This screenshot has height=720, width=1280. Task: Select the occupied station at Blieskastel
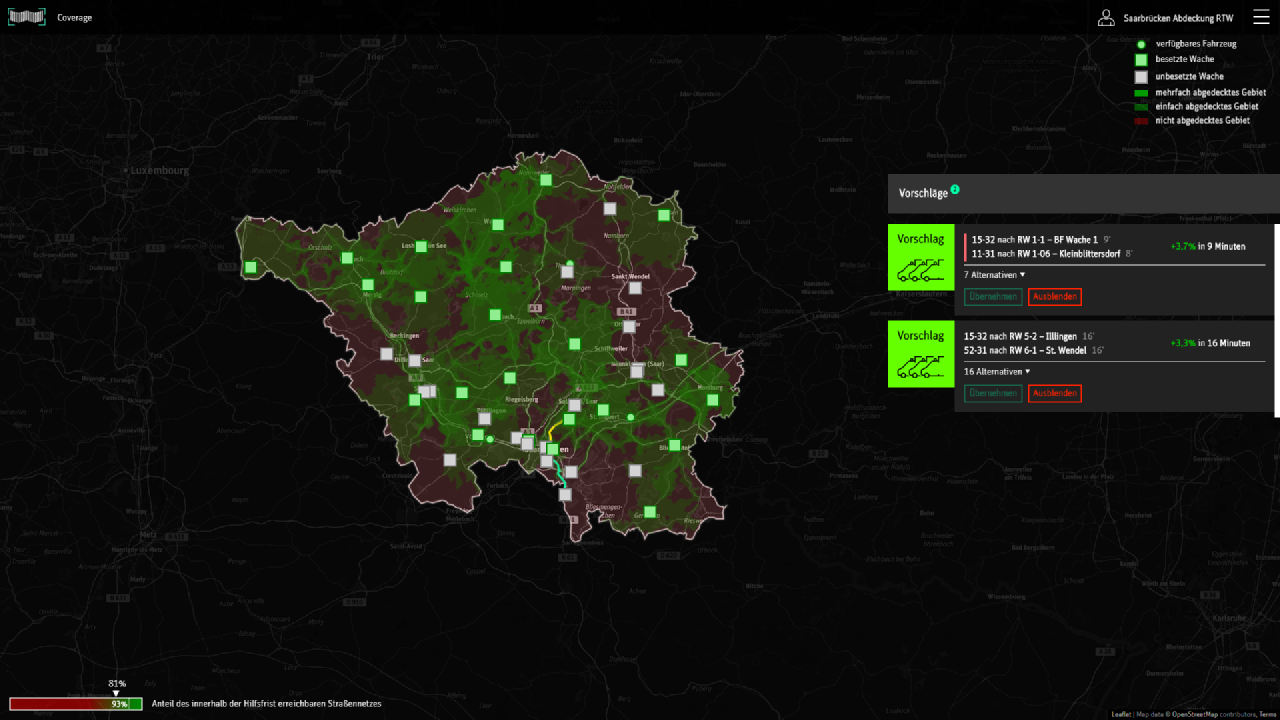(x=675, y=445)
